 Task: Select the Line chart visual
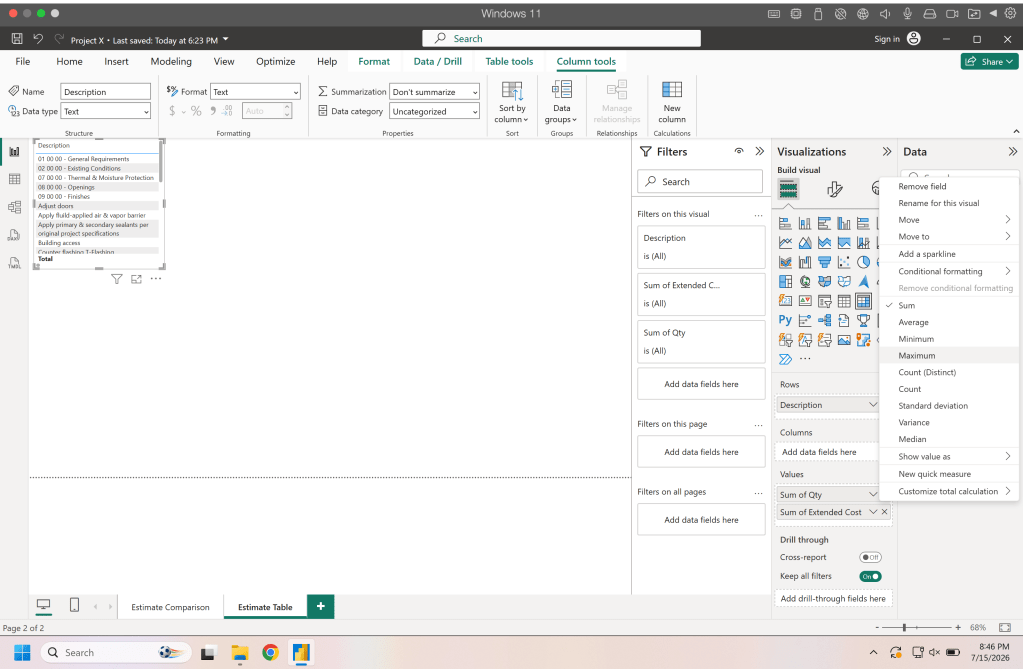786,243
